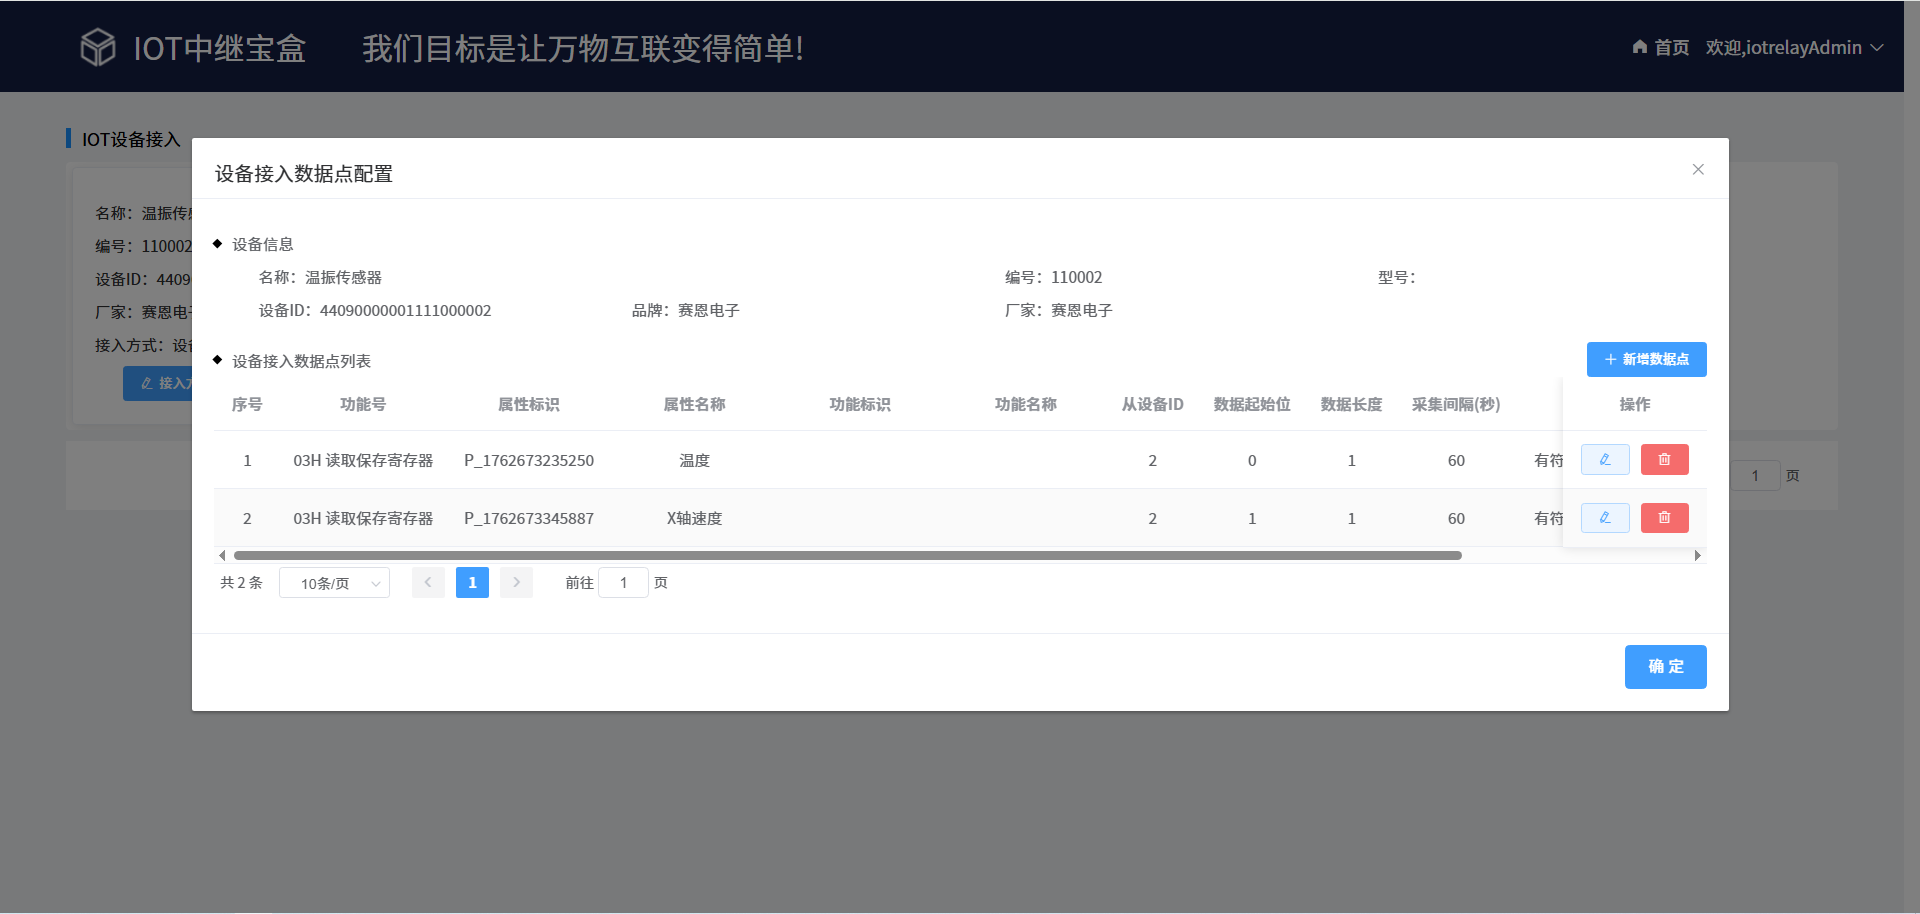Viewport: 1920px width, 914px height.
Task: Click the IOT中继宝盒 cube logo
Action: pos(98,47)
